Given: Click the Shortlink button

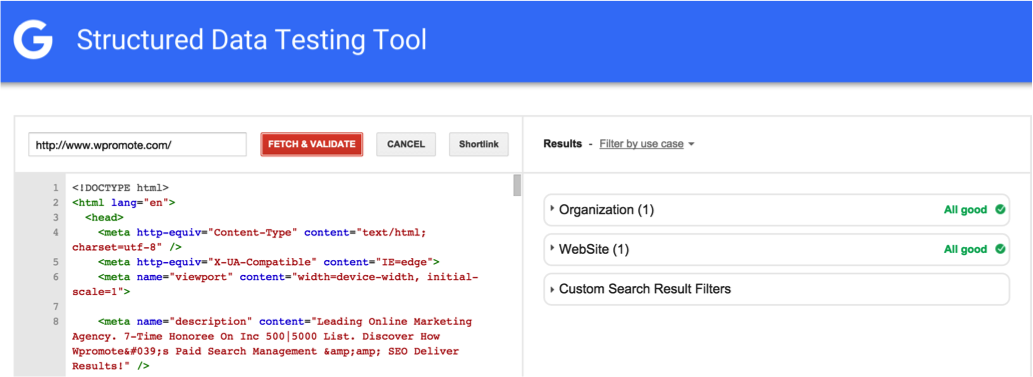Looking at the screenshot, I should point(479,144).
